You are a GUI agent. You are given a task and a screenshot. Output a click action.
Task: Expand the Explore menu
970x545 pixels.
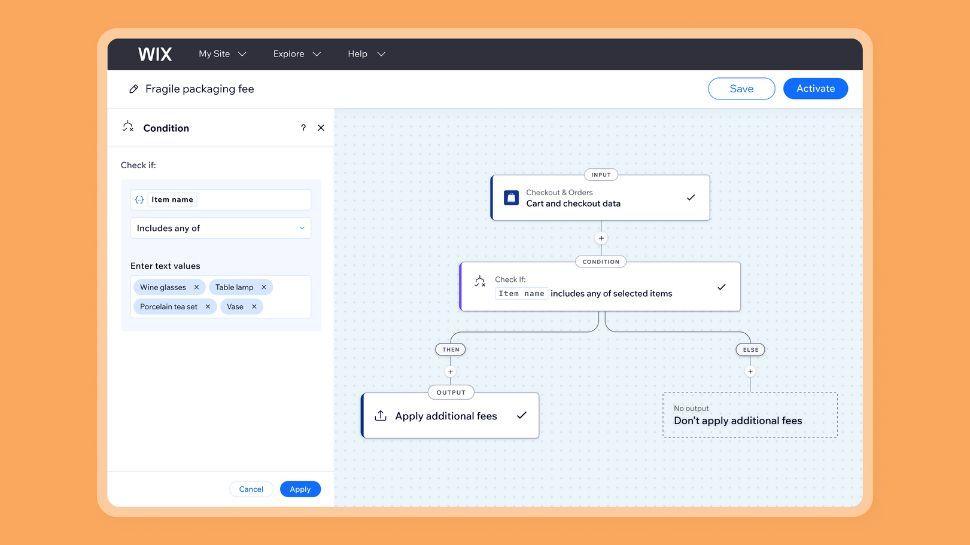coord(297,54)
